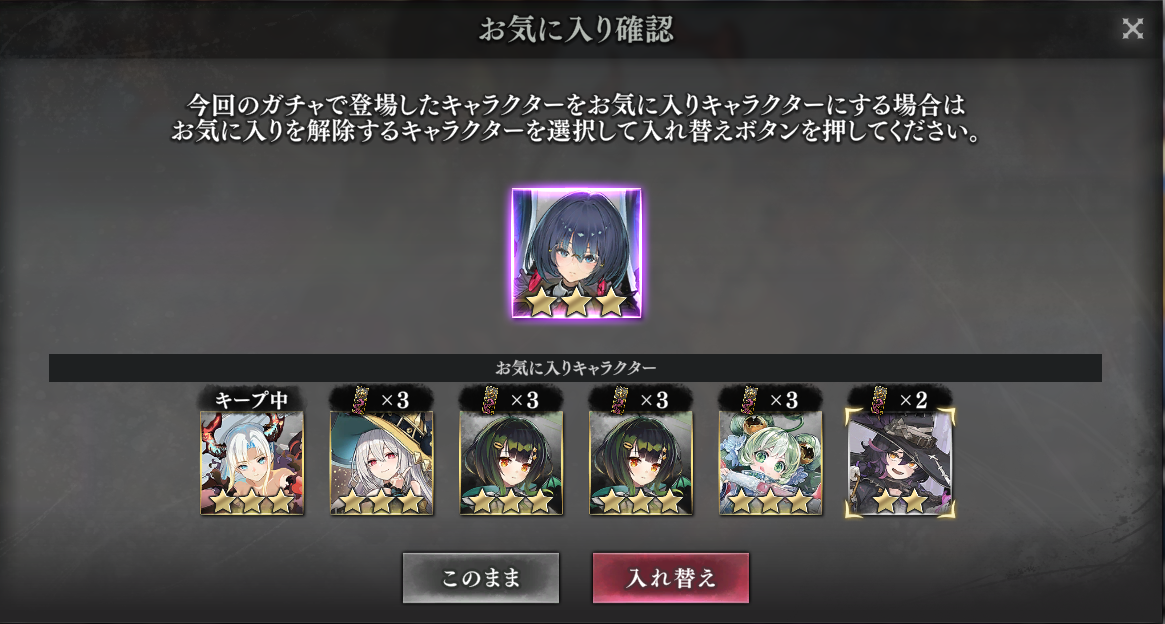
Task: Select the horned white-haired character marked キープ中
Action: (x=252, y=463)
